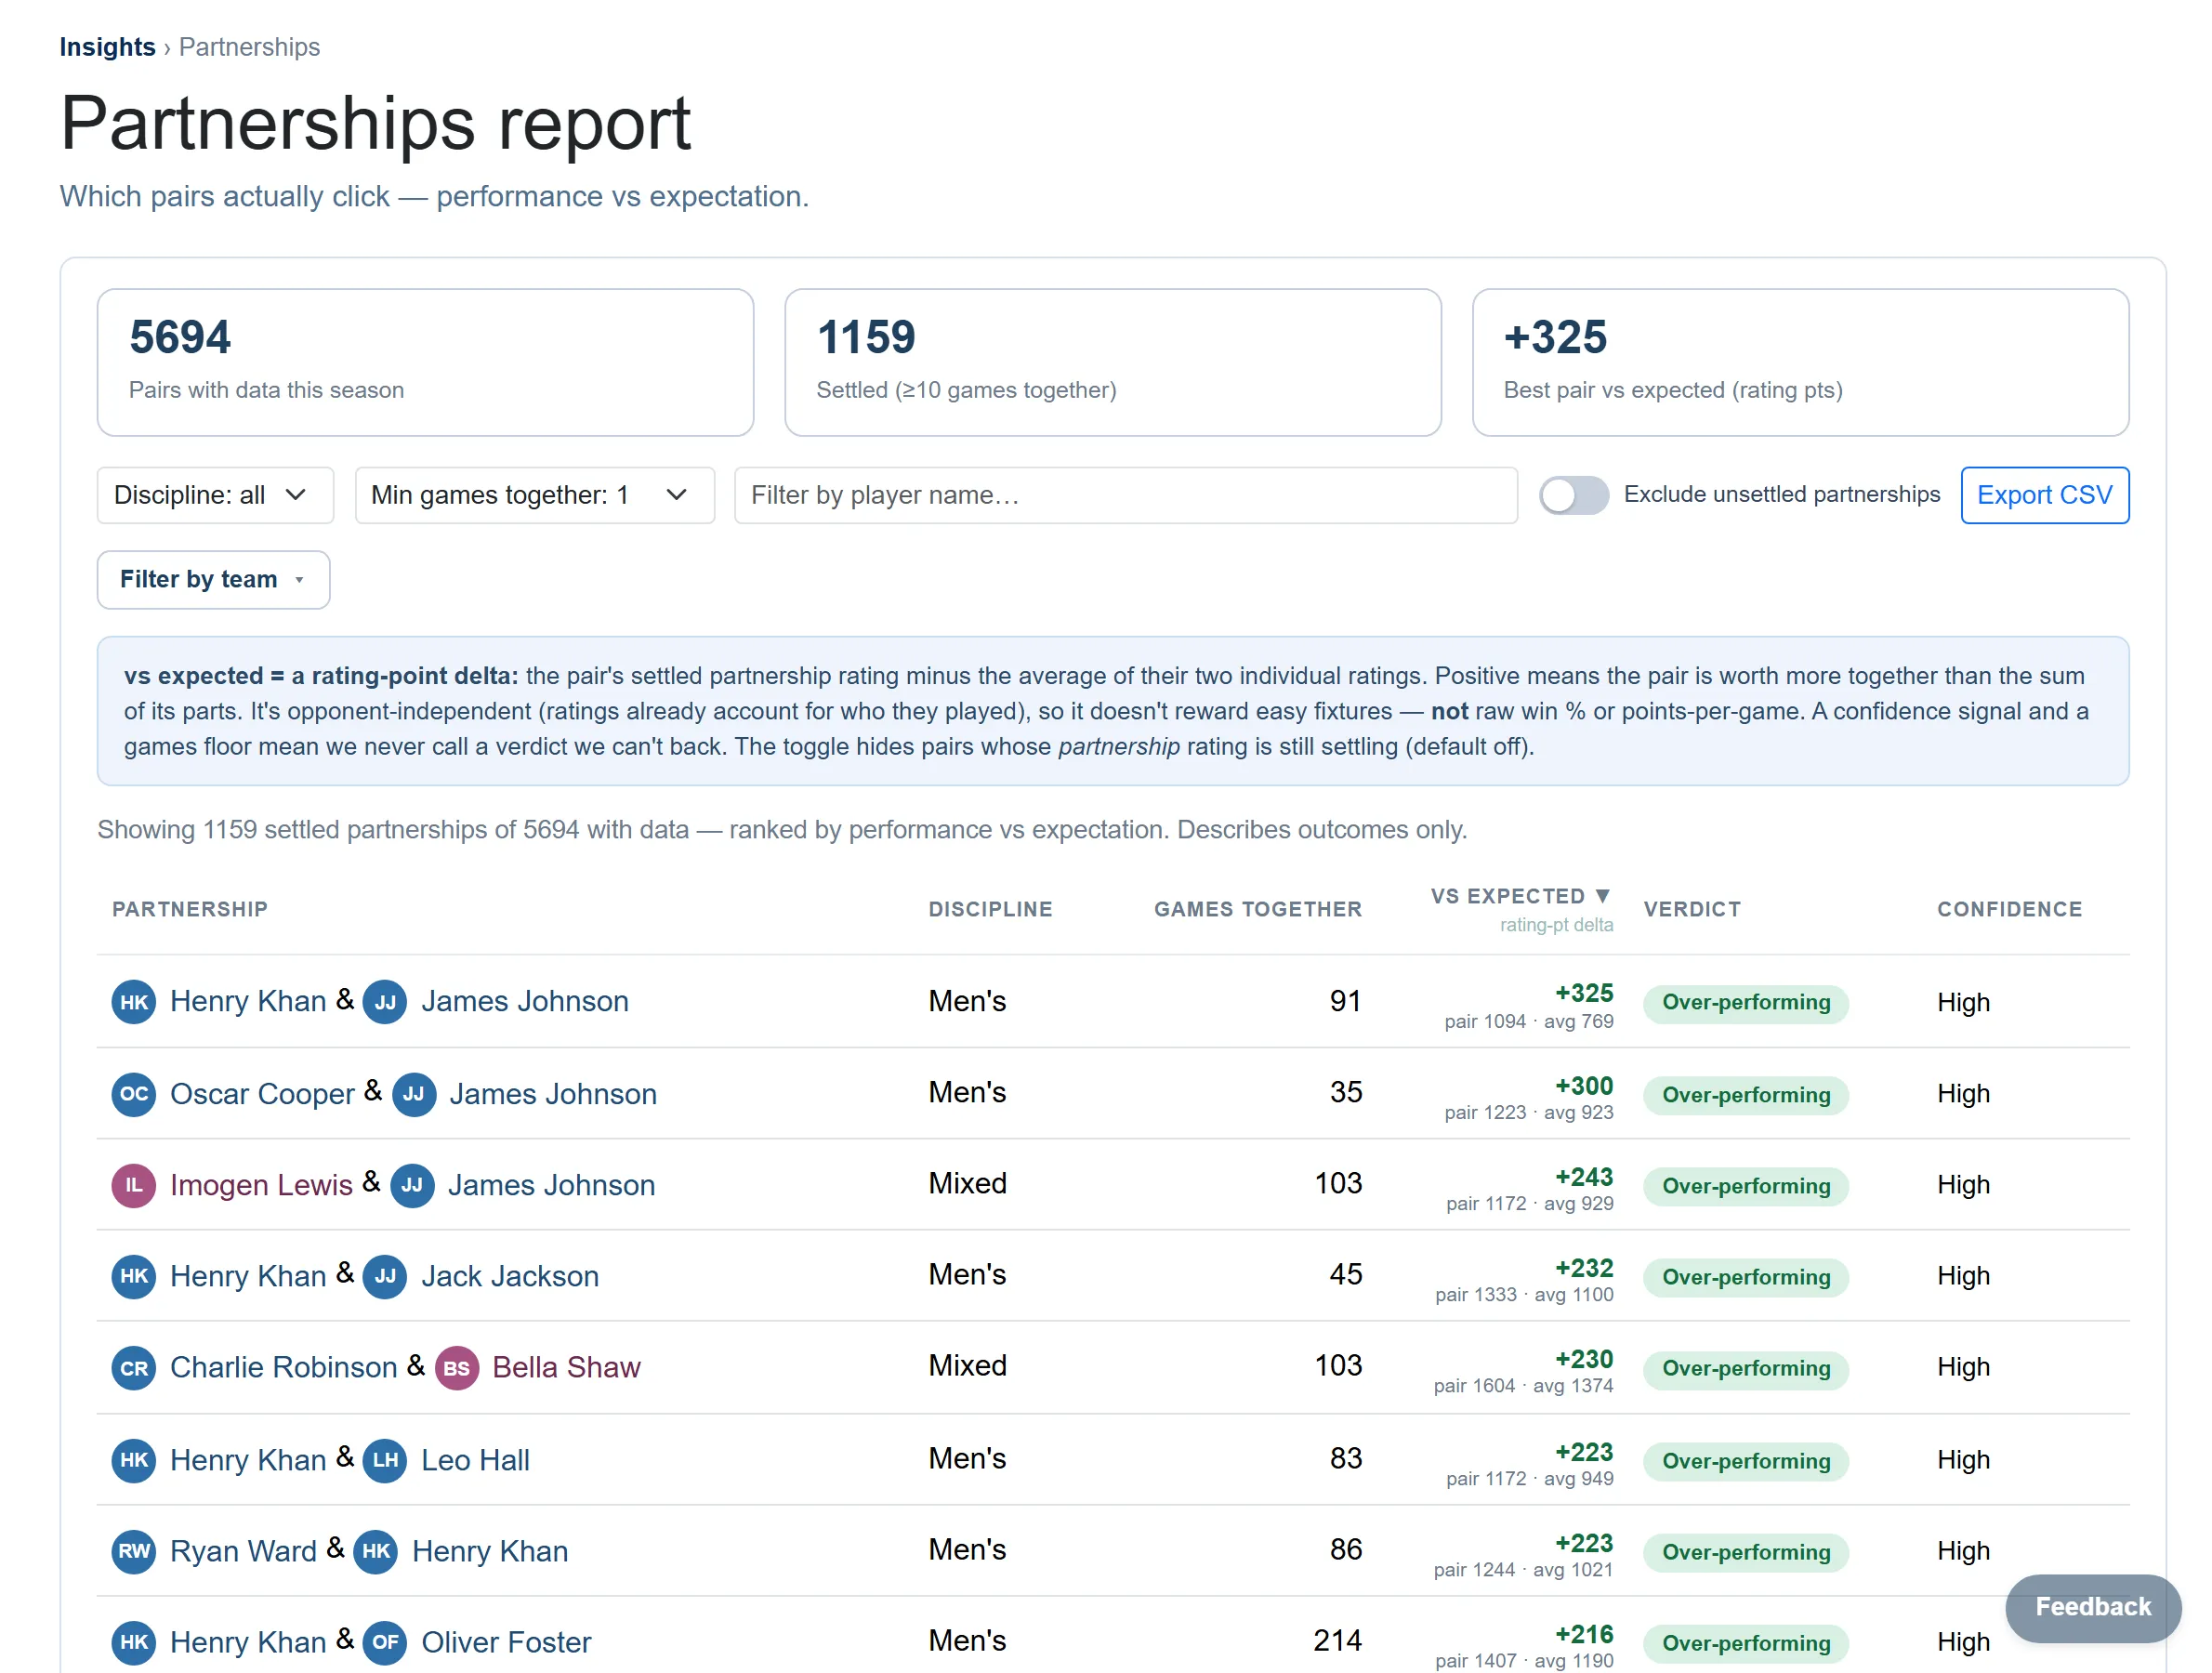Open Oliver Foster player link
This screenshot has height=1673, width=2212.
(506, 1642)
